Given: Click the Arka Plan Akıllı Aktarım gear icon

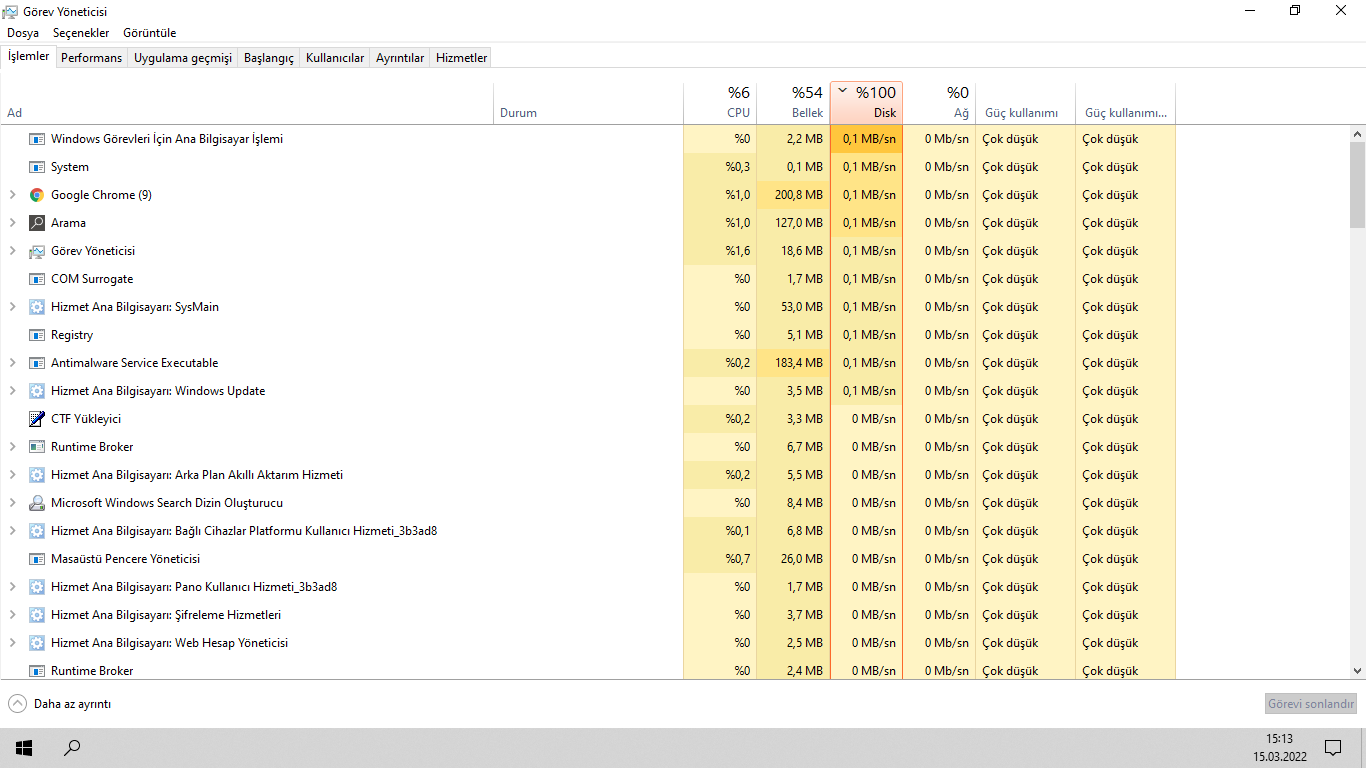Looking at the screenshot, I should pos(37,475).
